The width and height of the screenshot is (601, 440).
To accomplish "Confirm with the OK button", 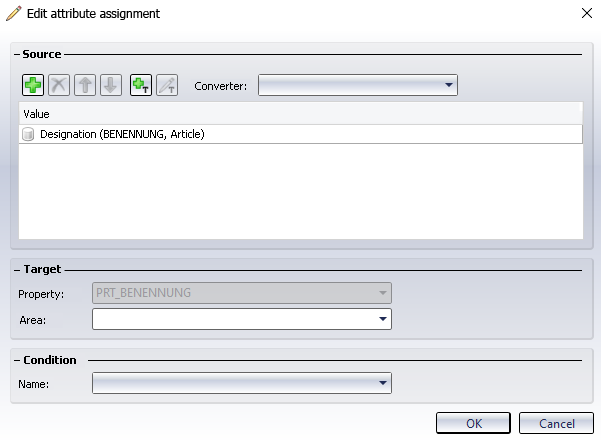I will [x=473, y=423].
